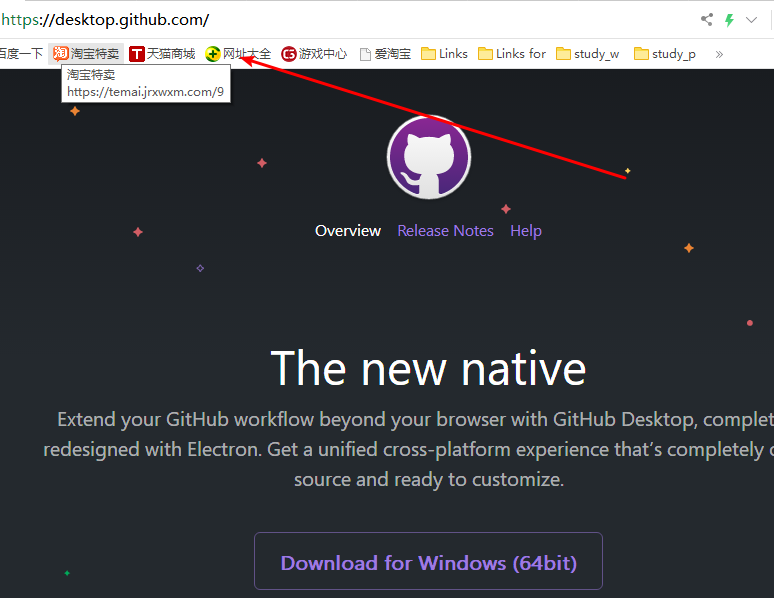Open the study_p bookmark folder
The height and width of the screenshot is (598, 774).
[665, 53]
